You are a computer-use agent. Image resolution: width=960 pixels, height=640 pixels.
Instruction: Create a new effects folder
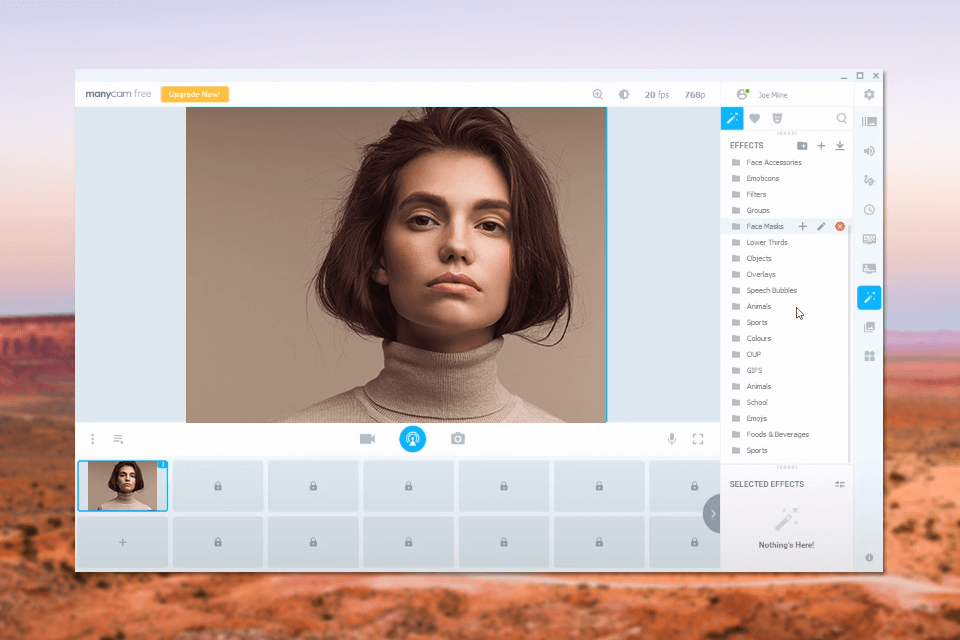(x=801, y=145)
